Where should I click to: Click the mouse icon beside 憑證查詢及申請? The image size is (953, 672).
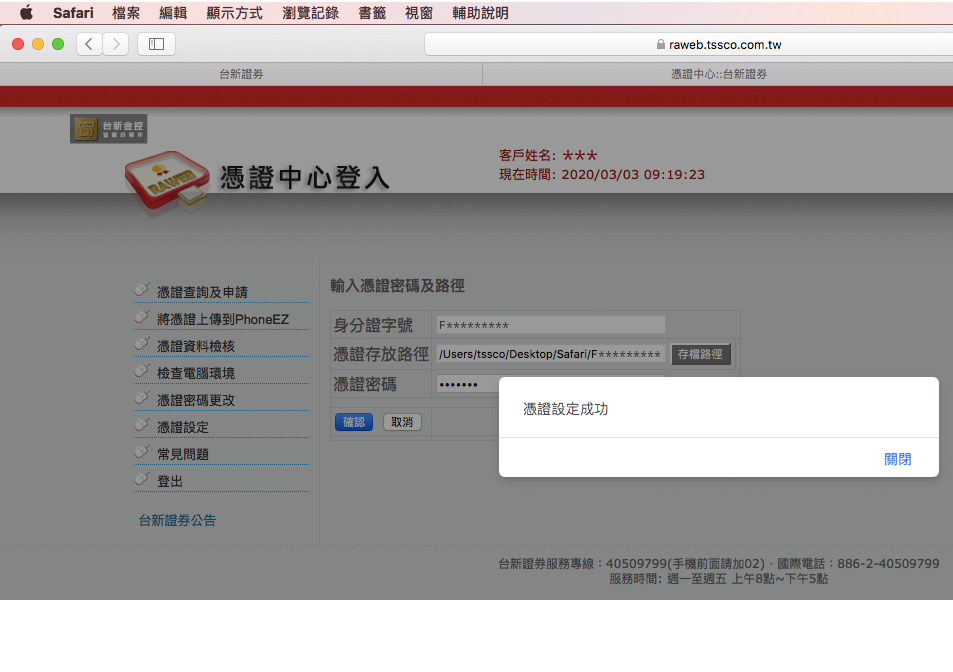(x=142, y=289)
